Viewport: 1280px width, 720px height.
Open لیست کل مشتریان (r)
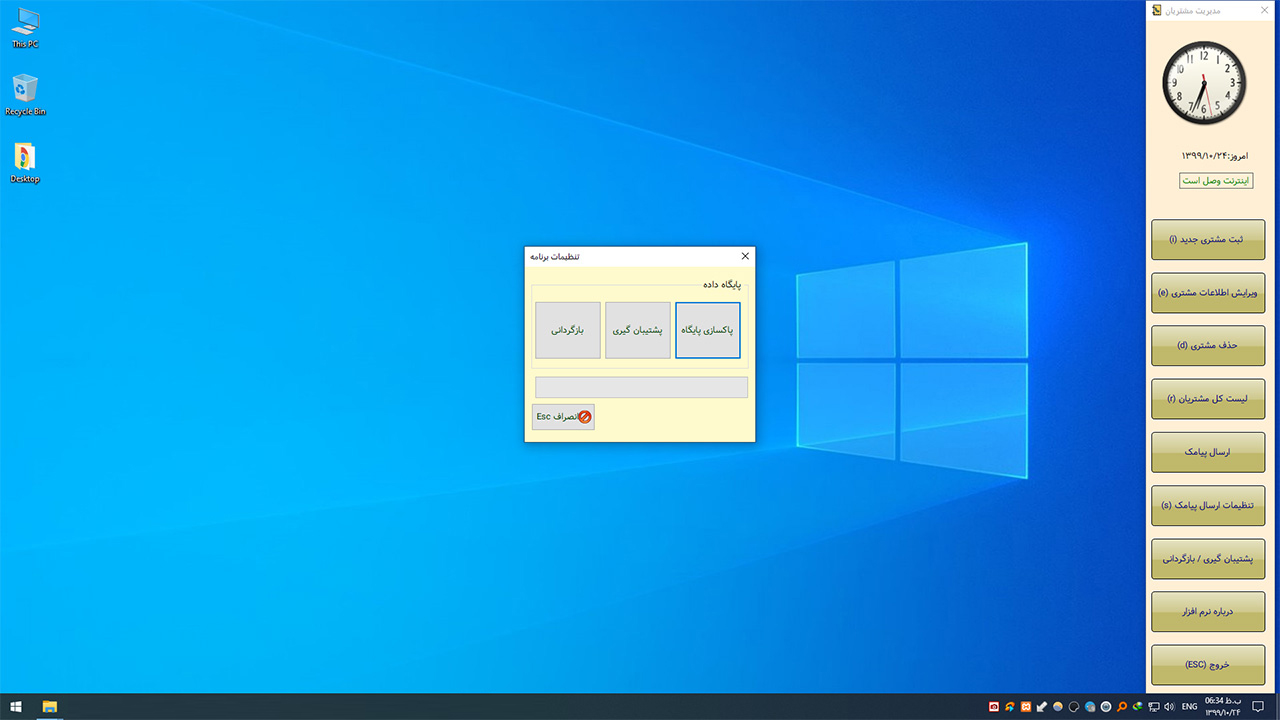coord(1208,399)
